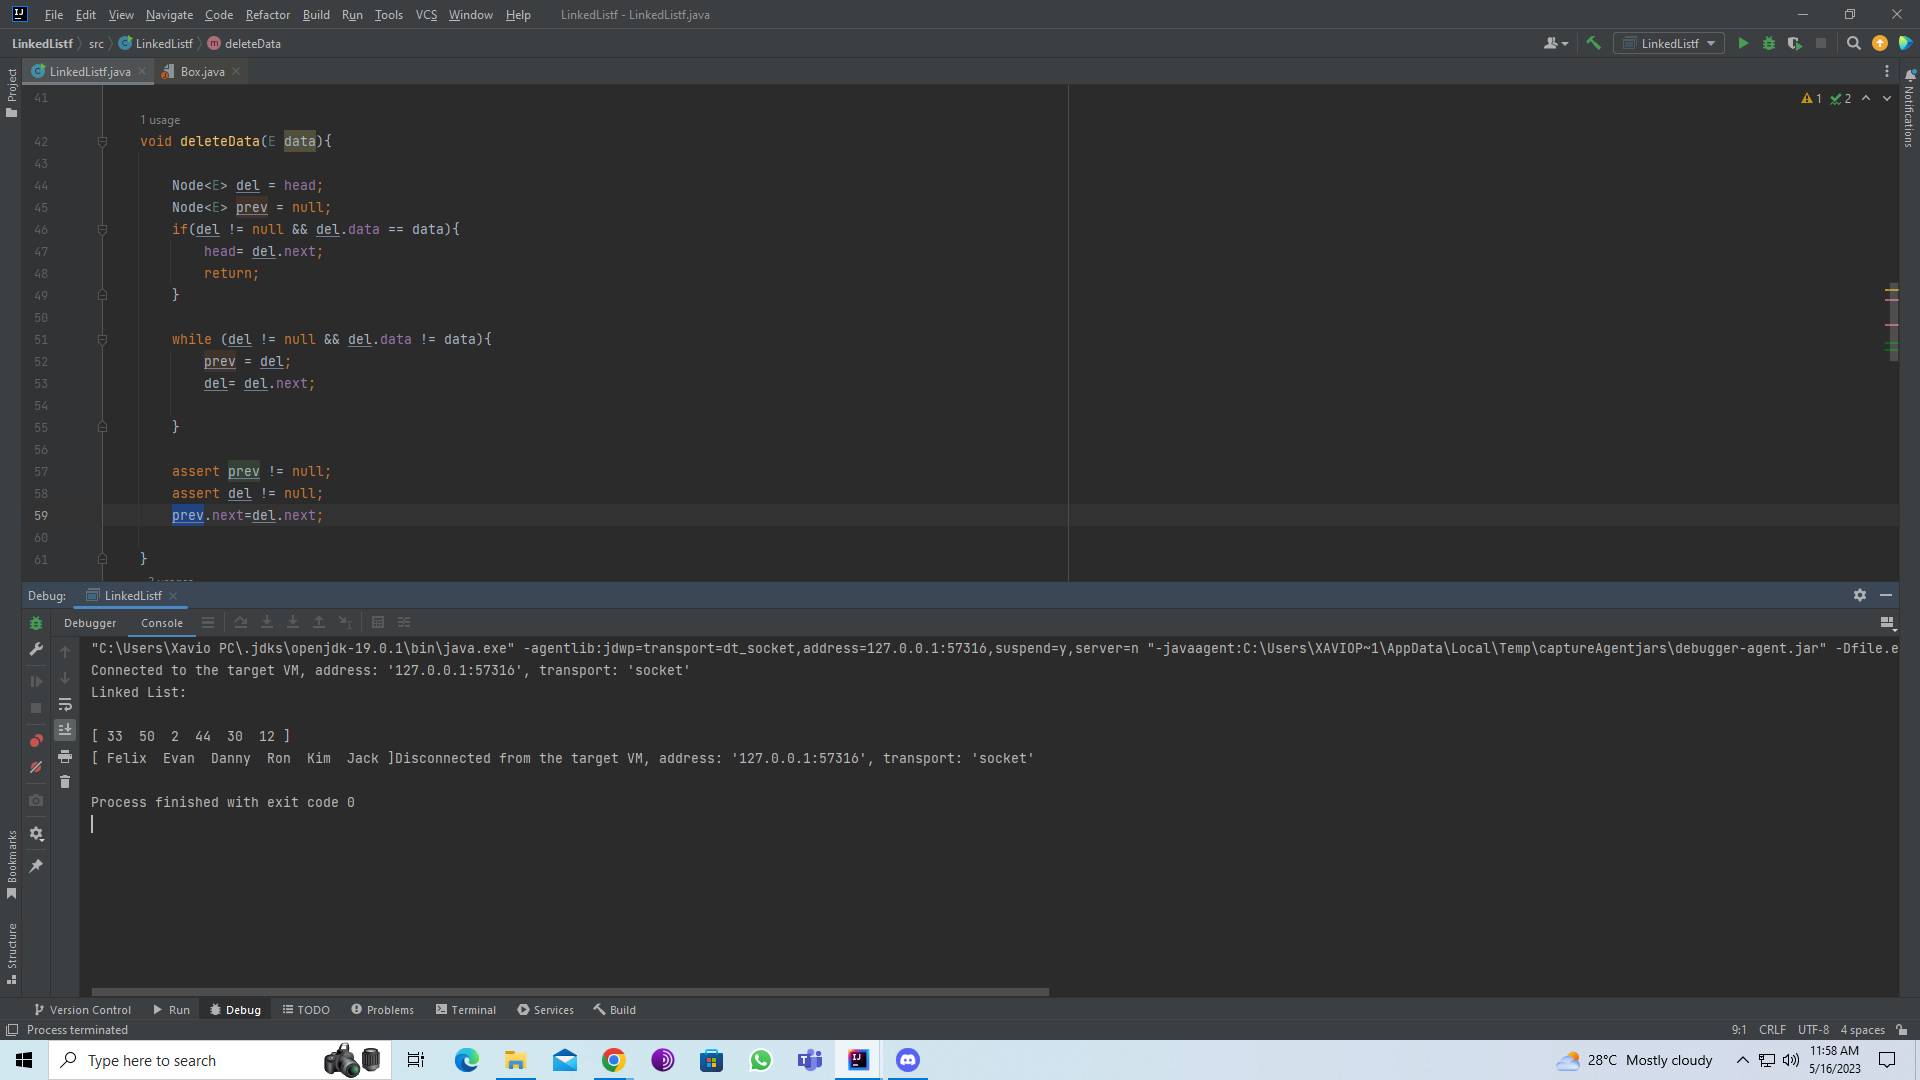Open Project tool window sidebar button
Viewport: 1920px width, 1080px height.
click(11, 92)
